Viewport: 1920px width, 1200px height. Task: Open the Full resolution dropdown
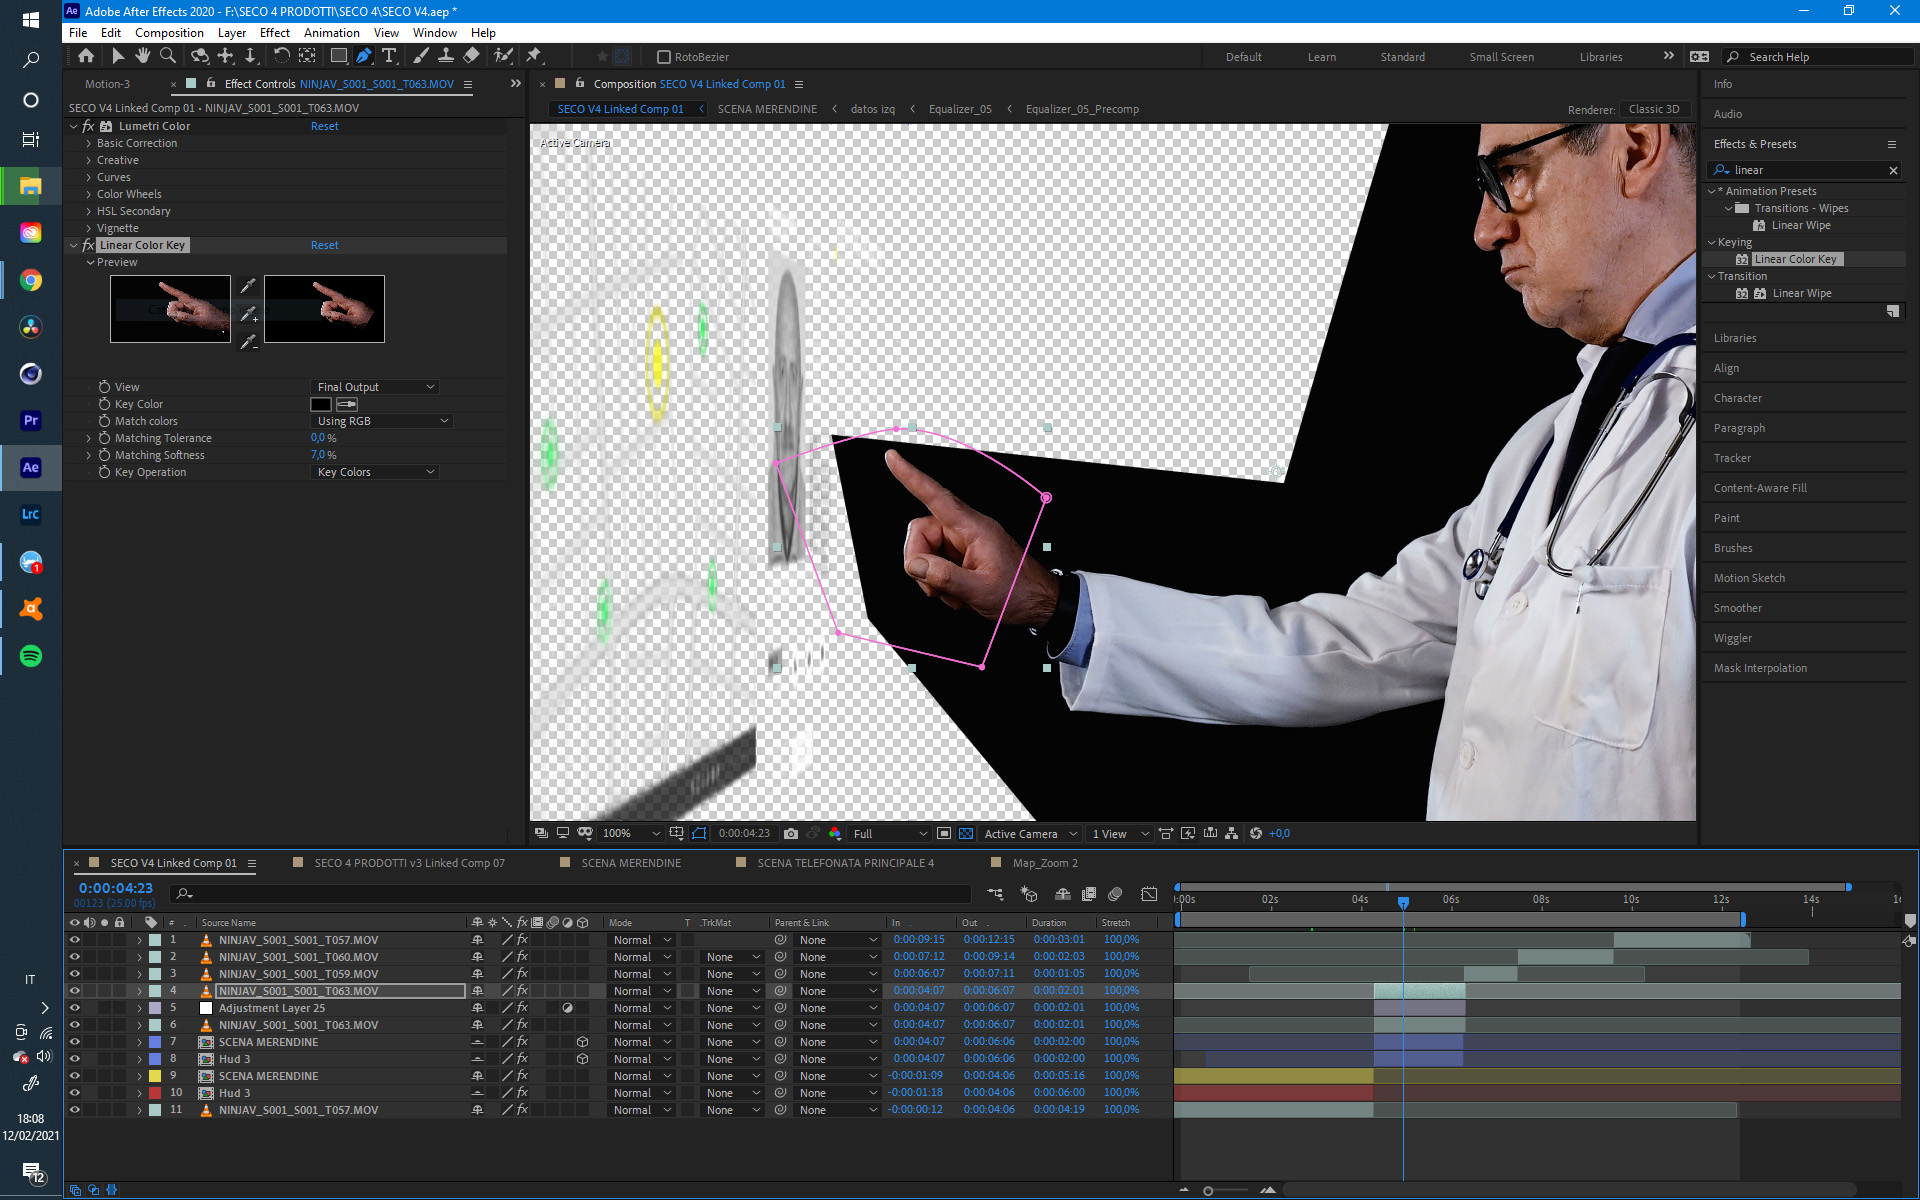tap(890, 833)
